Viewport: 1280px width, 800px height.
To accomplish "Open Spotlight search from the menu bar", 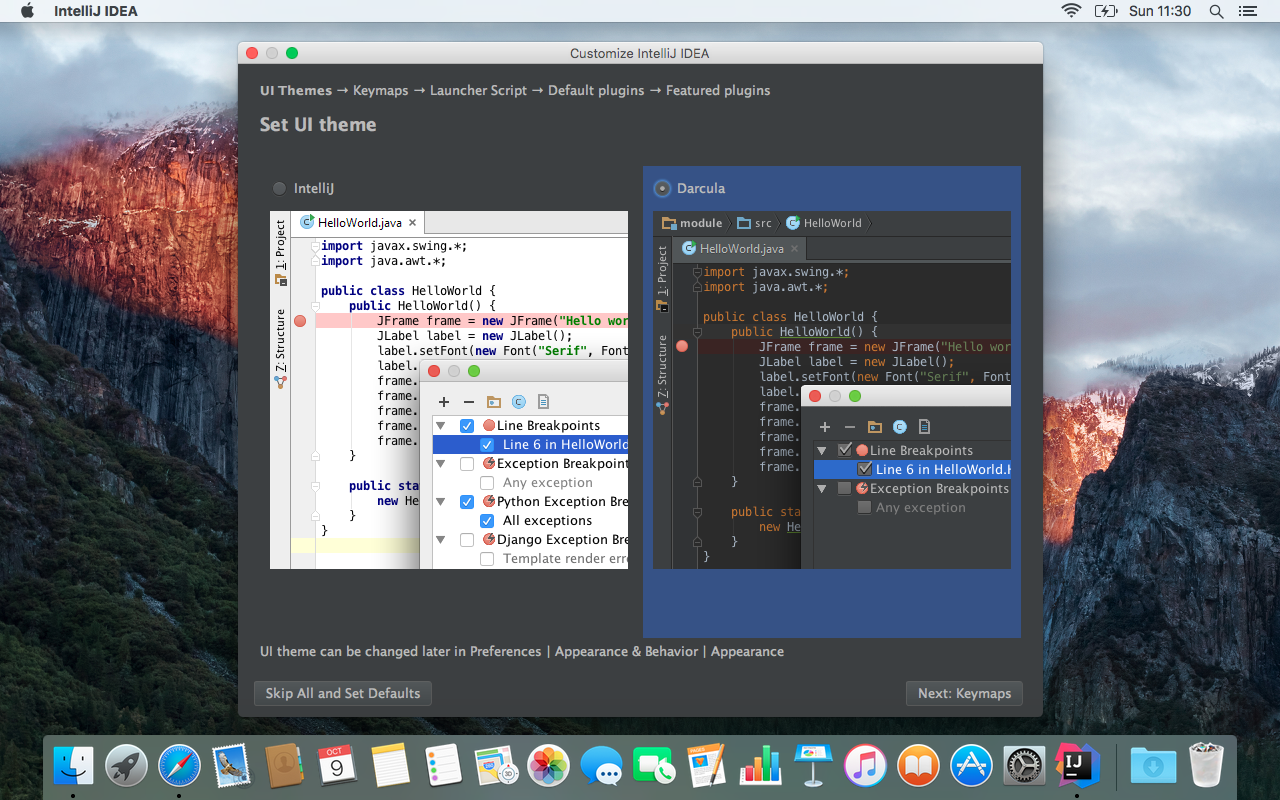I will pos(1216,11).
